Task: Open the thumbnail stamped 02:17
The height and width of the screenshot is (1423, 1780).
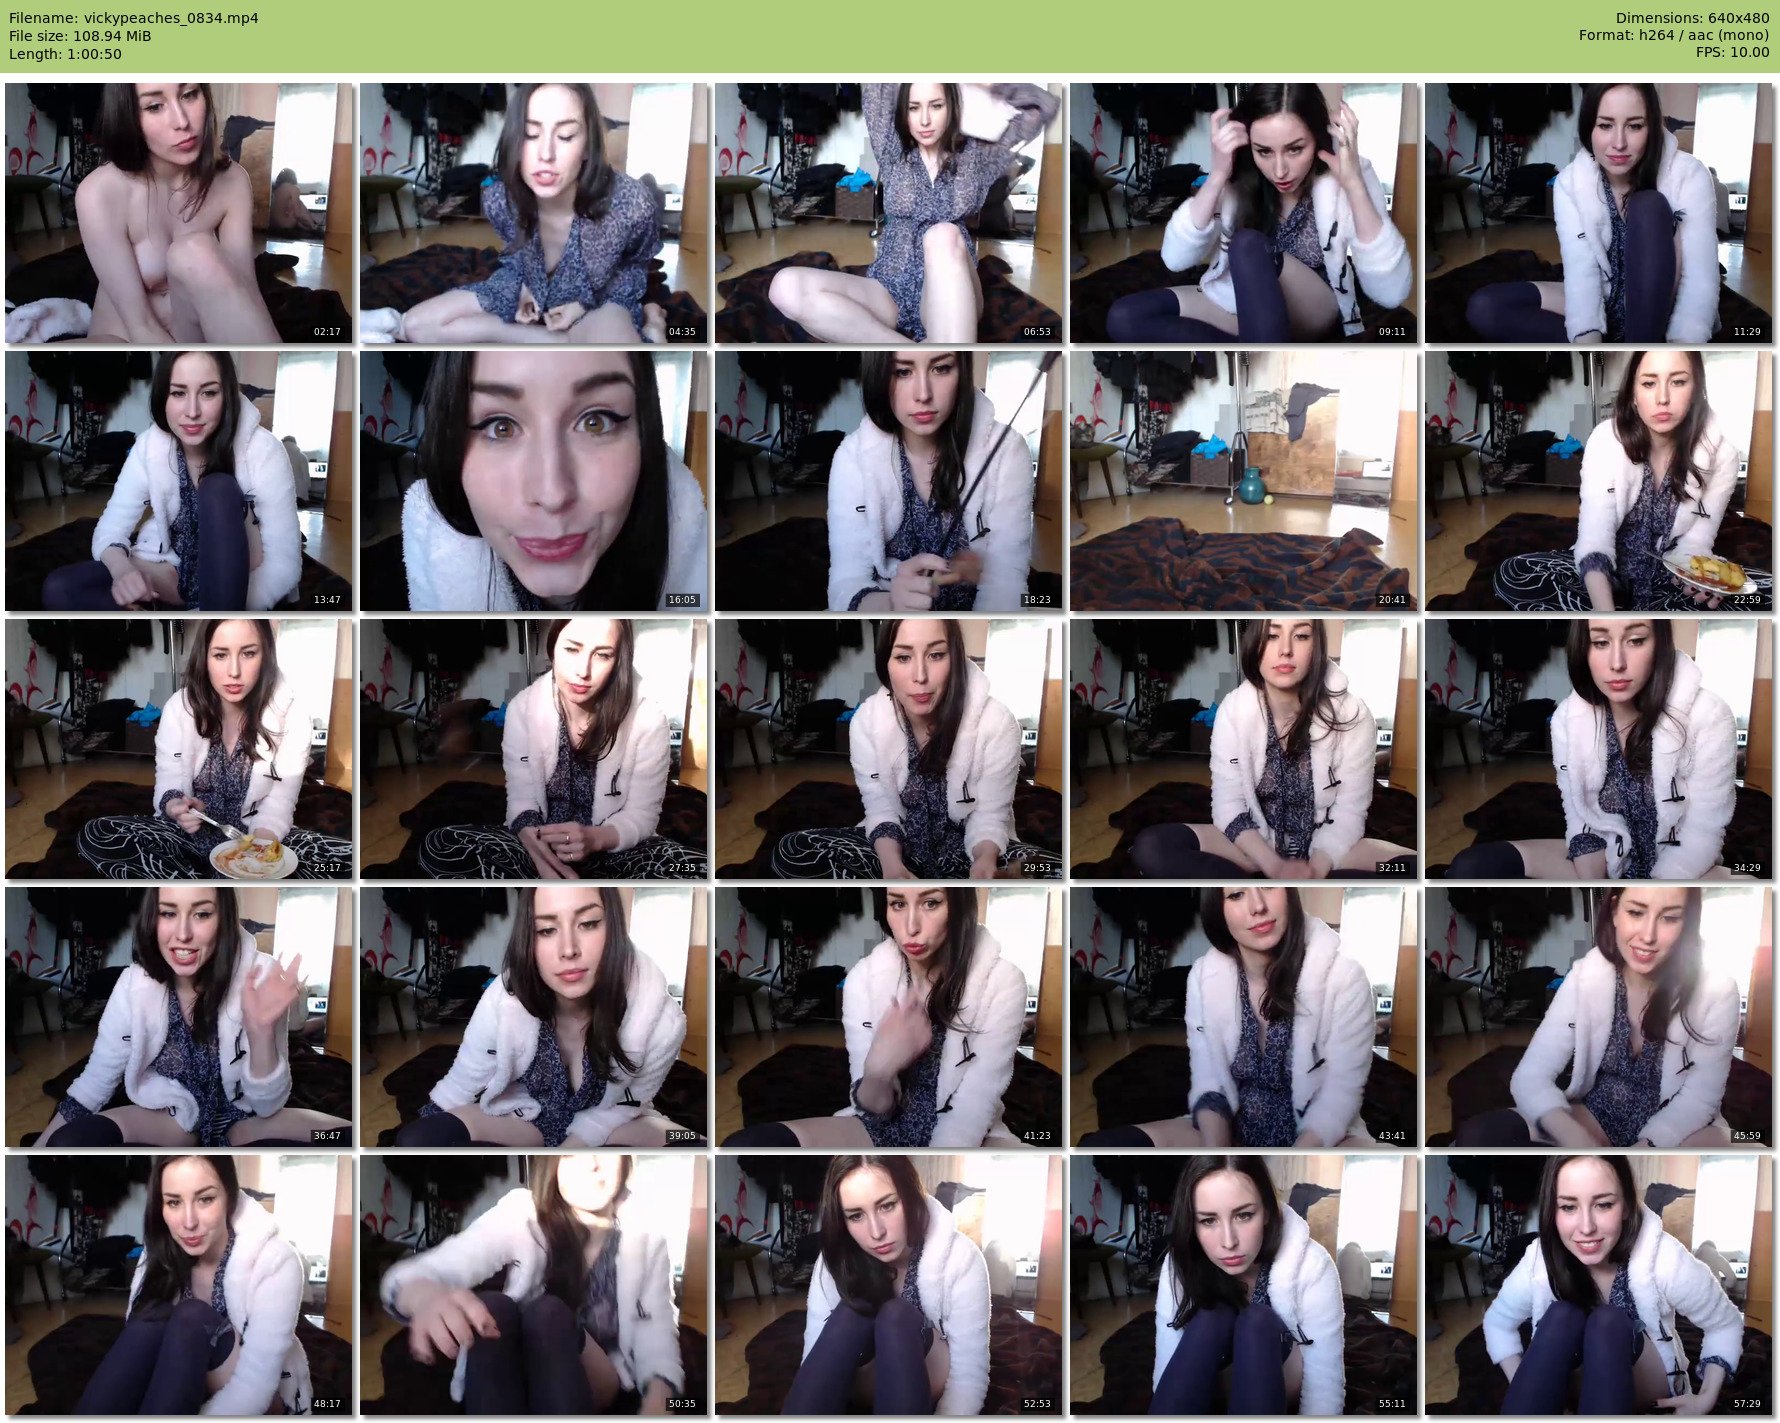Action: [179, 213]
